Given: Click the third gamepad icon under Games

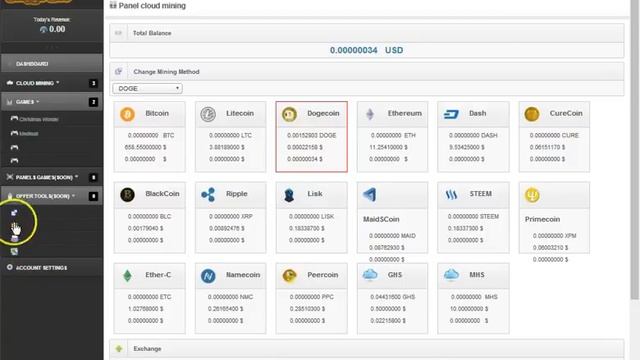Looking at the screenshot, I should pyautogui.click(x=14, y=147).
